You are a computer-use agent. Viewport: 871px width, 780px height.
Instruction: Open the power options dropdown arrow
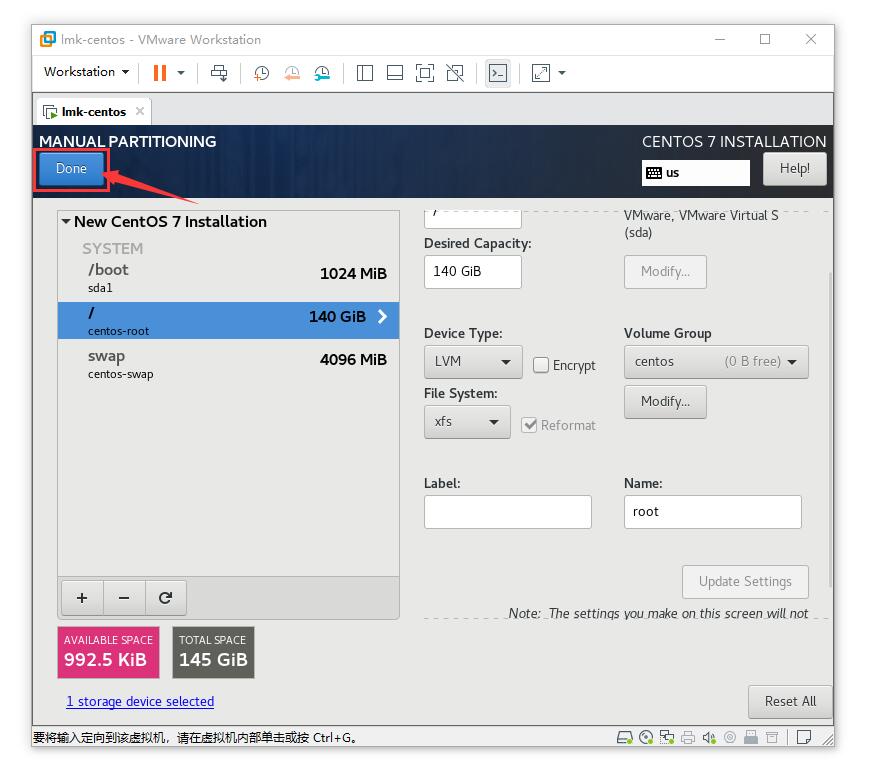pos(181,73)
